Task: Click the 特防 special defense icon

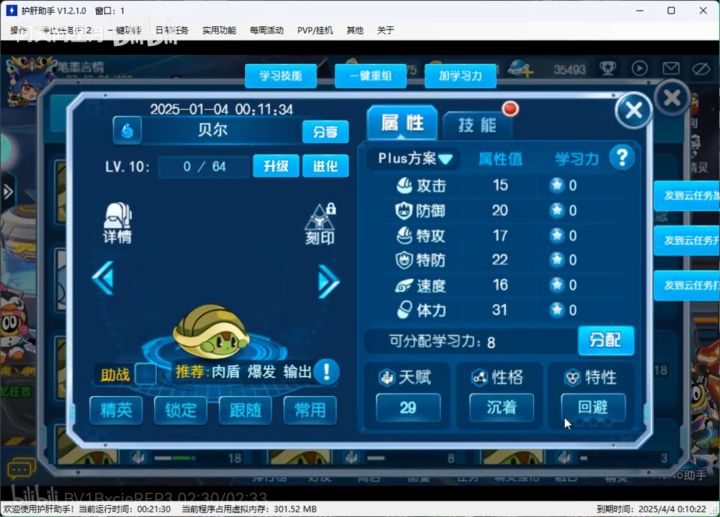Action: (404, 260)
